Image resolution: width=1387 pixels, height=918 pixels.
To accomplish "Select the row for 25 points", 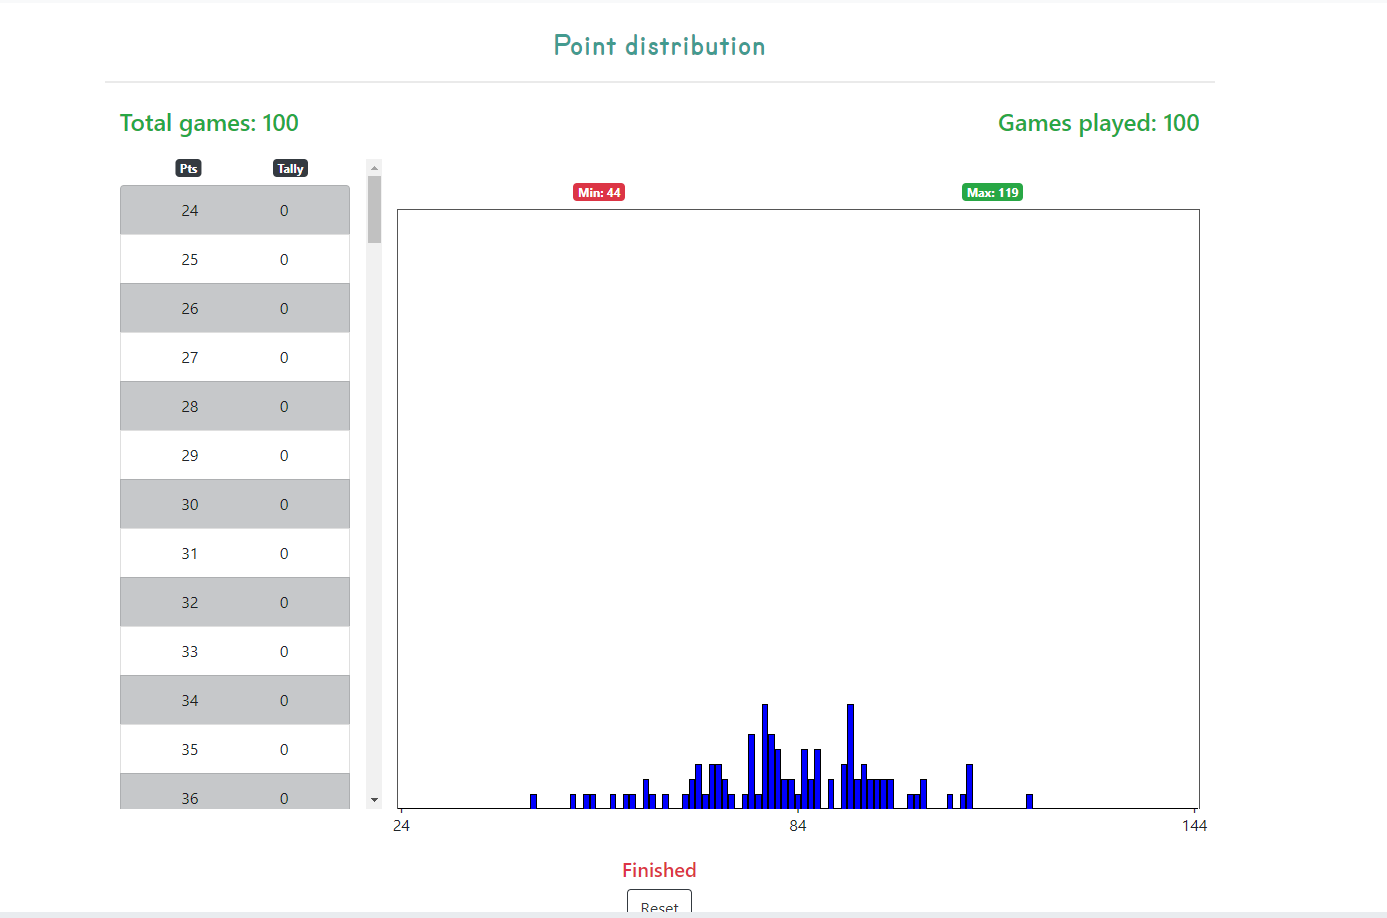I will pos(235,259).
